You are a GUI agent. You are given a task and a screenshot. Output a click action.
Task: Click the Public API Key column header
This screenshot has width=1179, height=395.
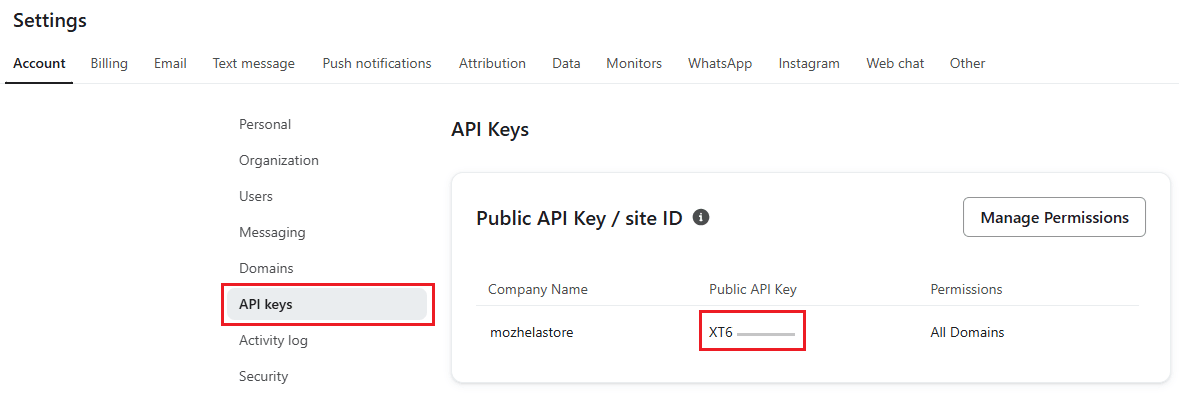pos(753,290)
